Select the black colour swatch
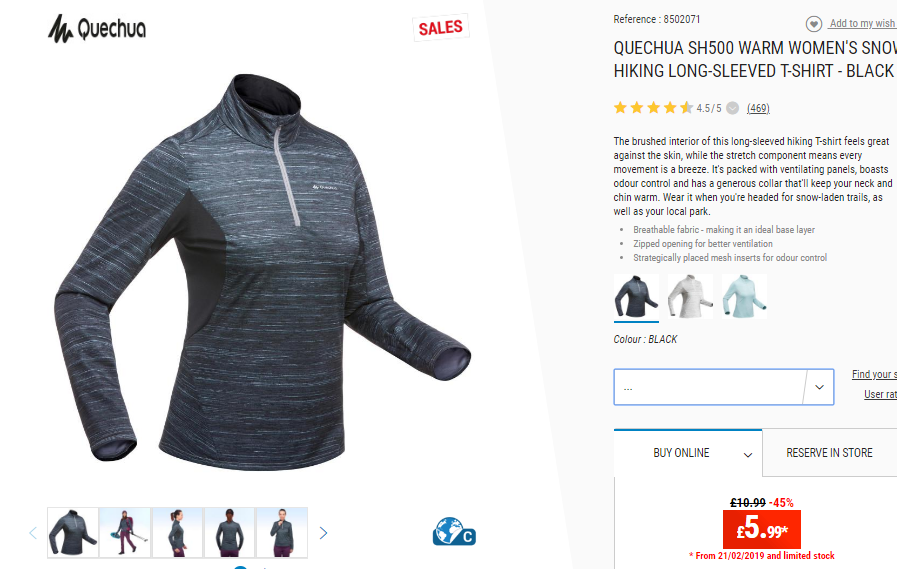This screenshot has height=569, width=897. tap(636, 296)
